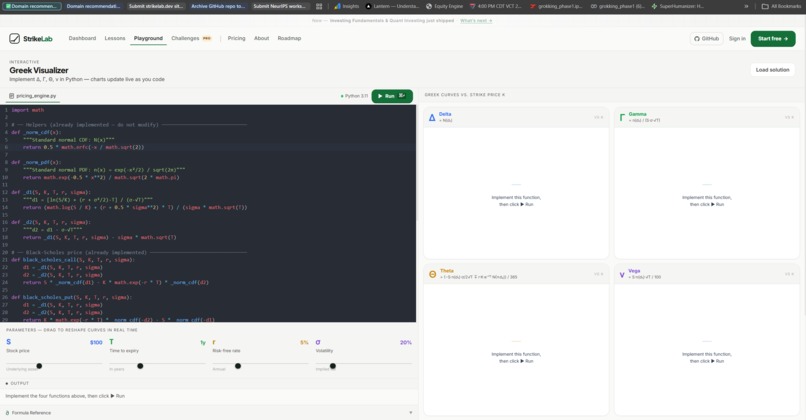
Task: Adjust the Time to expiry slider handle
Action: pyautogui.click(x=140, y=366)
